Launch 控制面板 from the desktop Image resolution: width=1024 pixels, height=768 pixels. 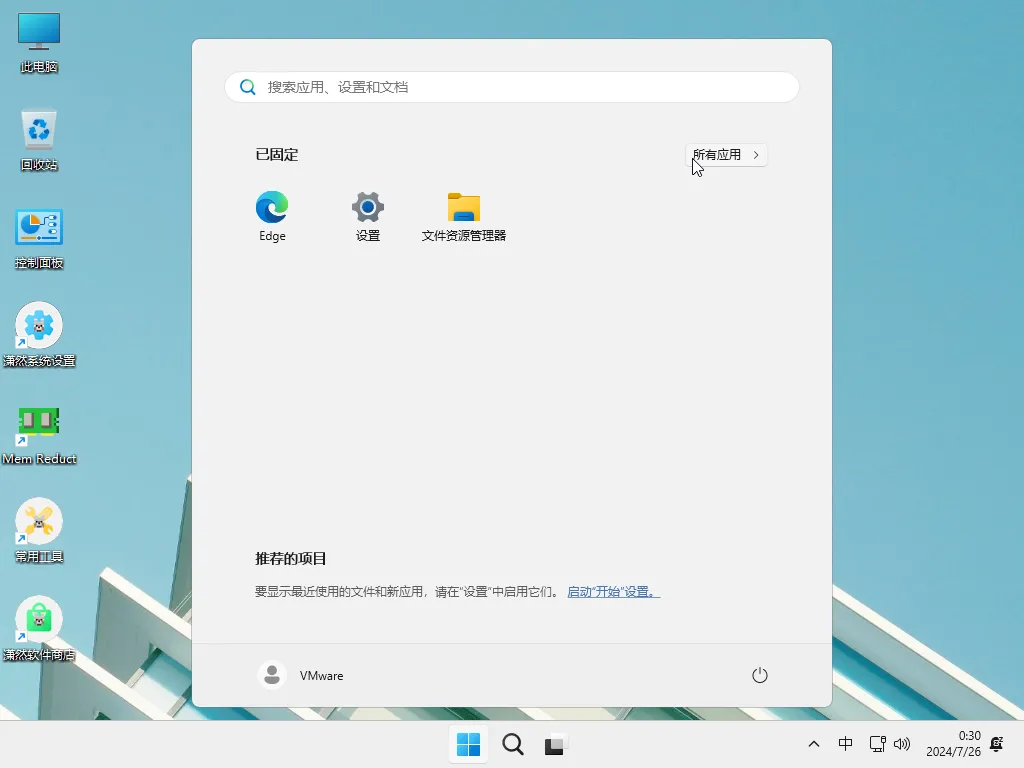[38, 228]
